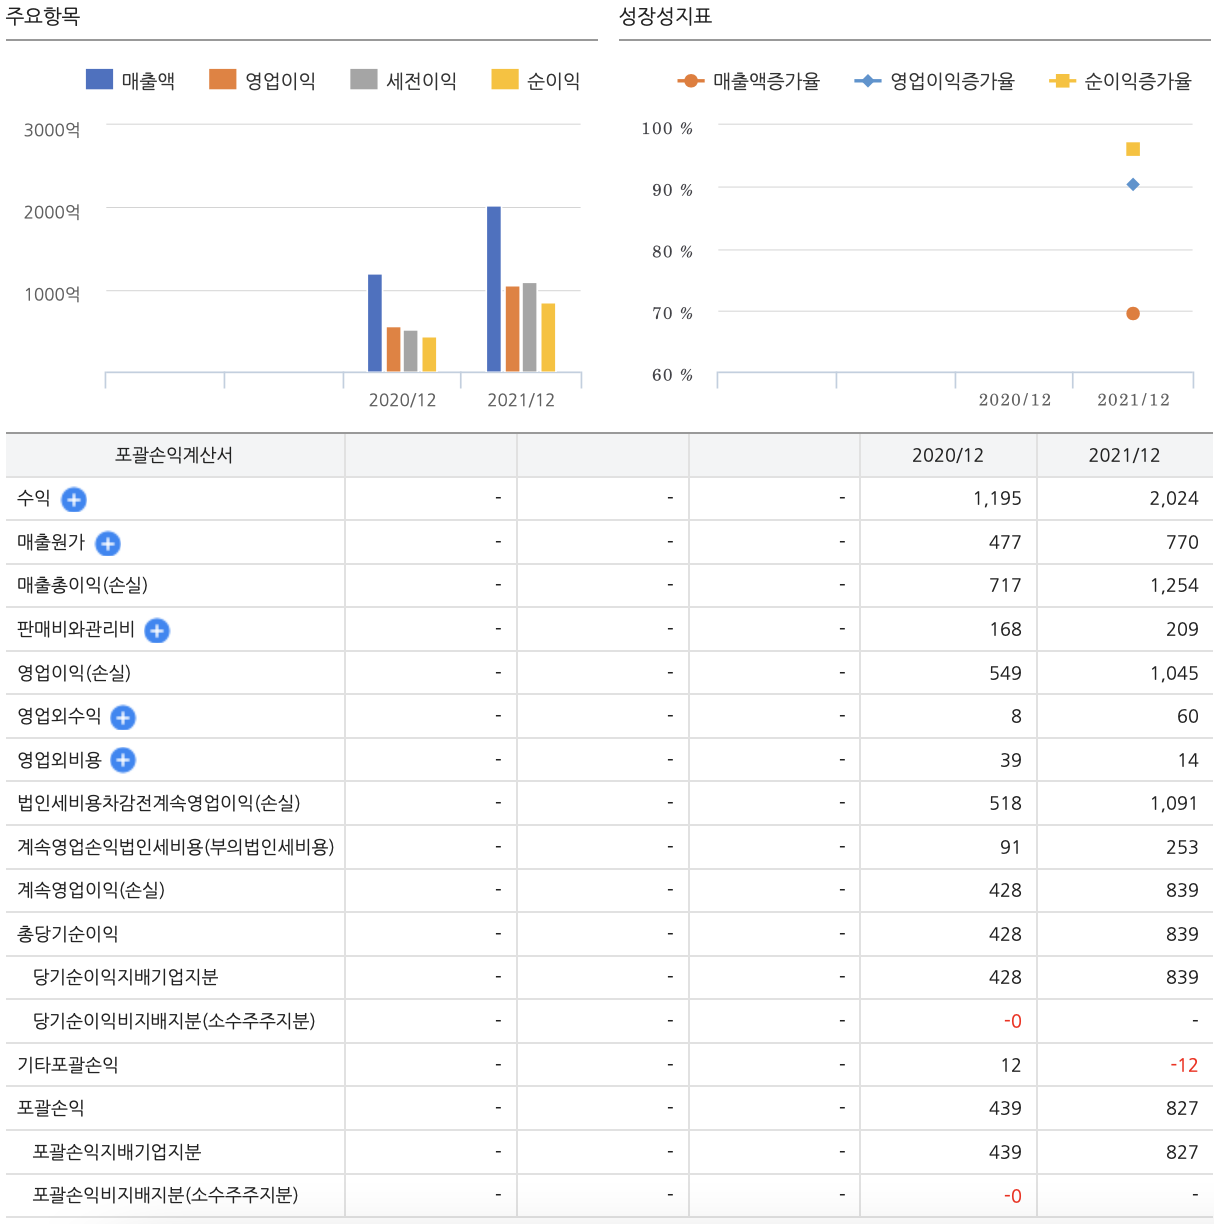The width and height of the screenshot is (1214, 1224).
Task: Expand the 수익 row plus icon
Action: click(x=74, y=499)
